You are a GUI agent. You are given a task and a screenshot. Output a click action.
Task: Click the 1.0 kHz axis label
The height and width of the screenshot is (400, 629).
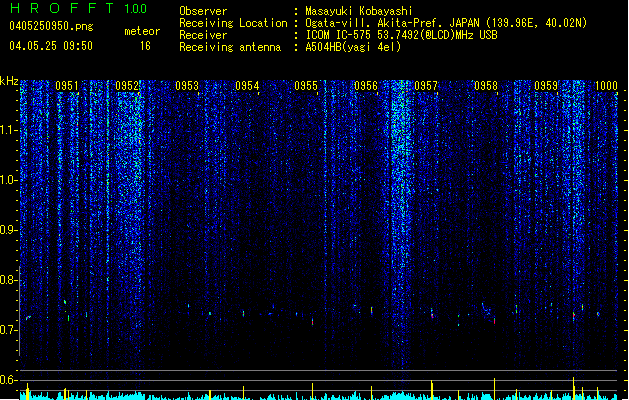8,180
